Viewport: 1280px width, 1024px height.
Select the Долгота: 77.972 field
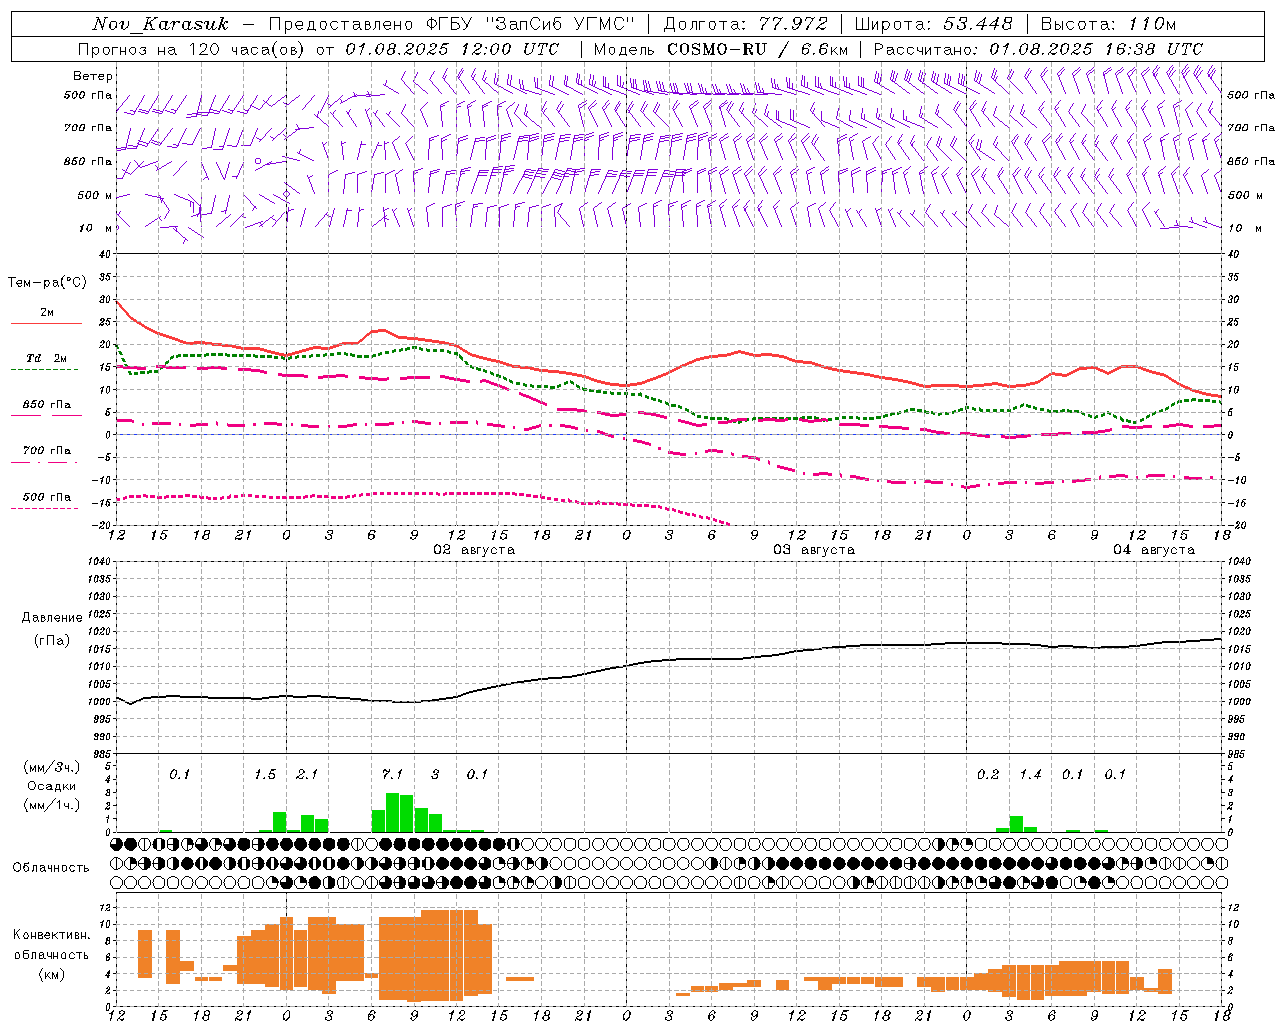[745, 24]
